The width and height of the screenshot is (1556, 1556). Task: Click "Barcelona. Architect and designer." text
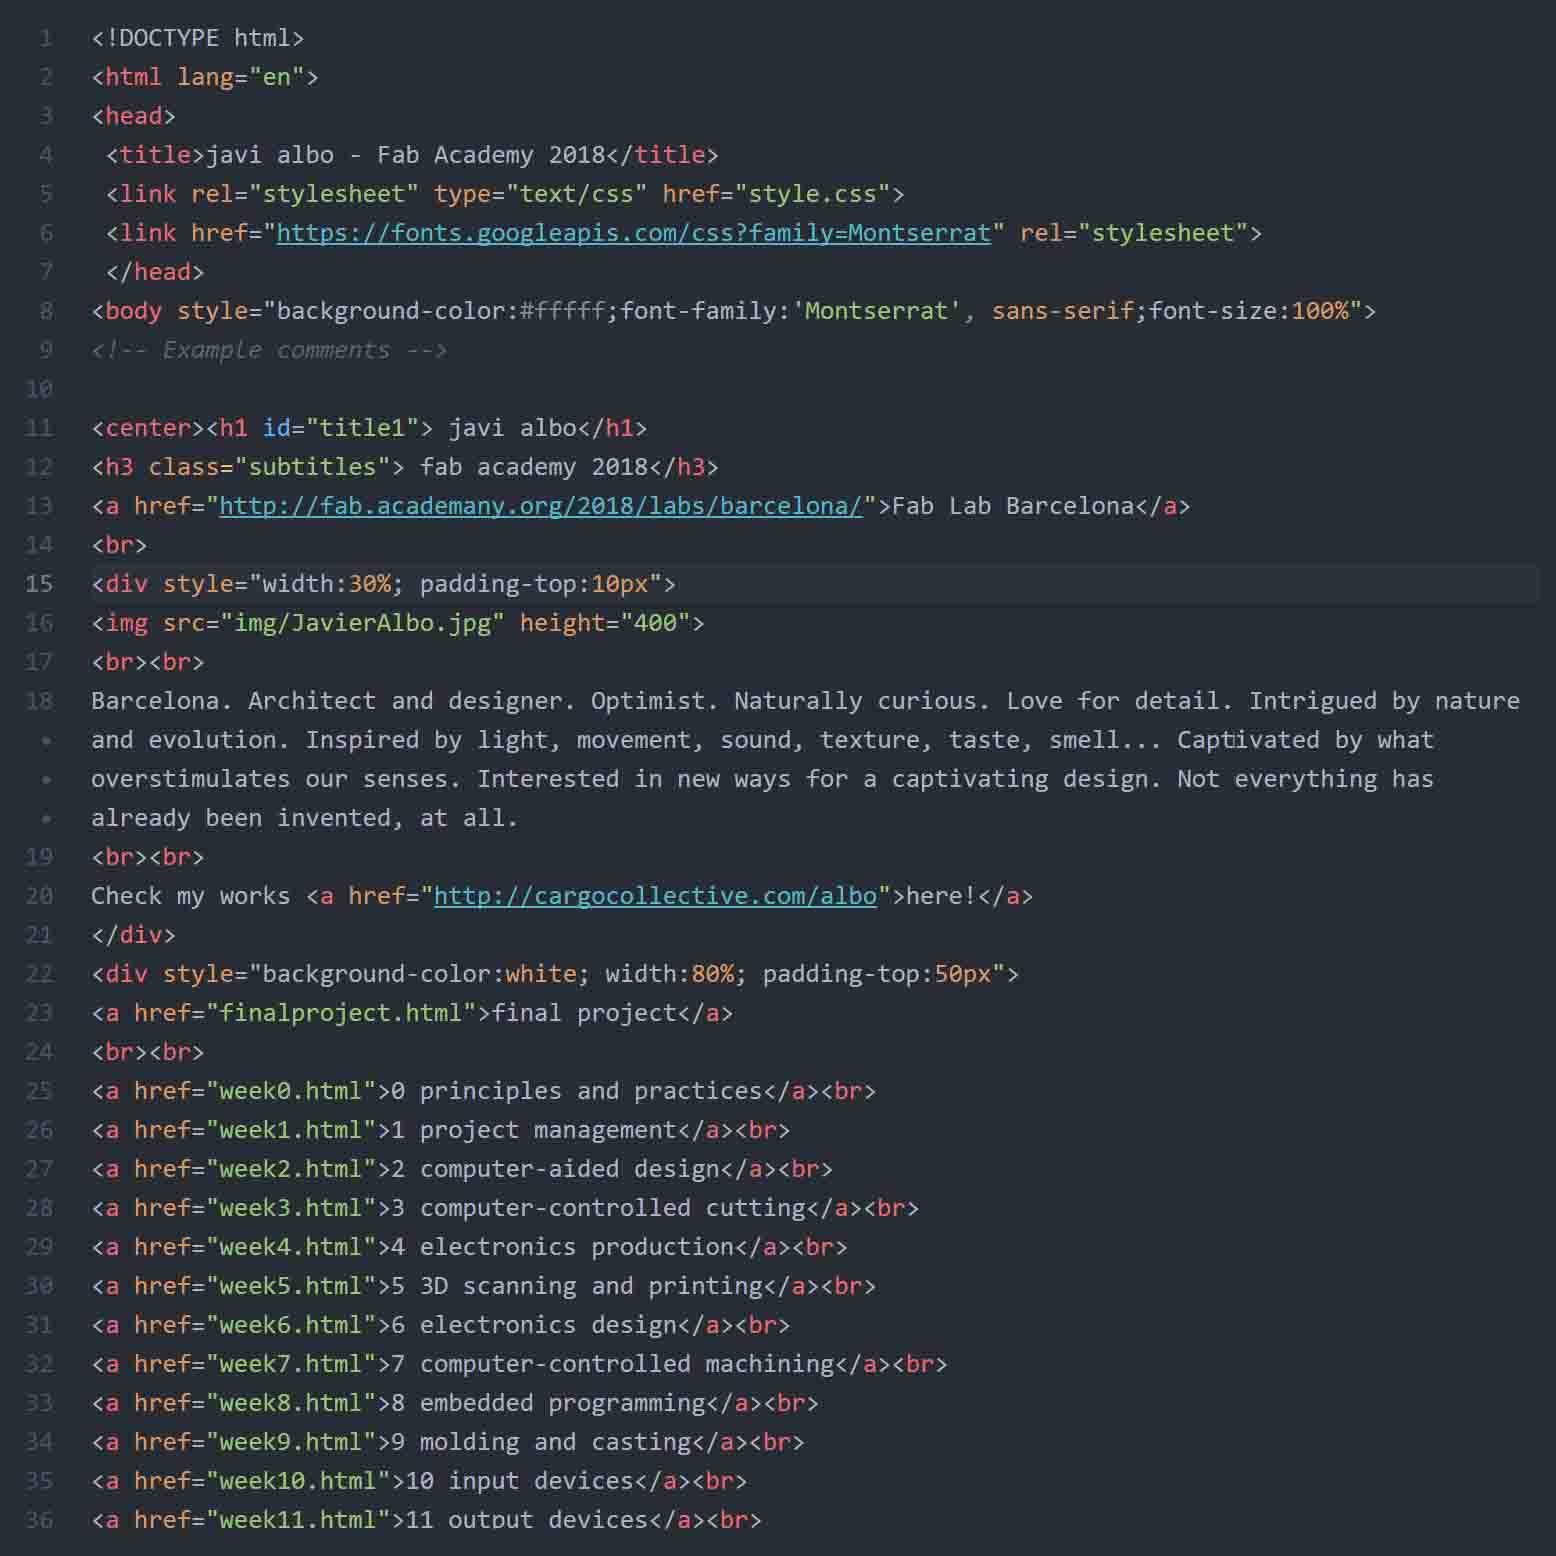[x=333, y=701]
